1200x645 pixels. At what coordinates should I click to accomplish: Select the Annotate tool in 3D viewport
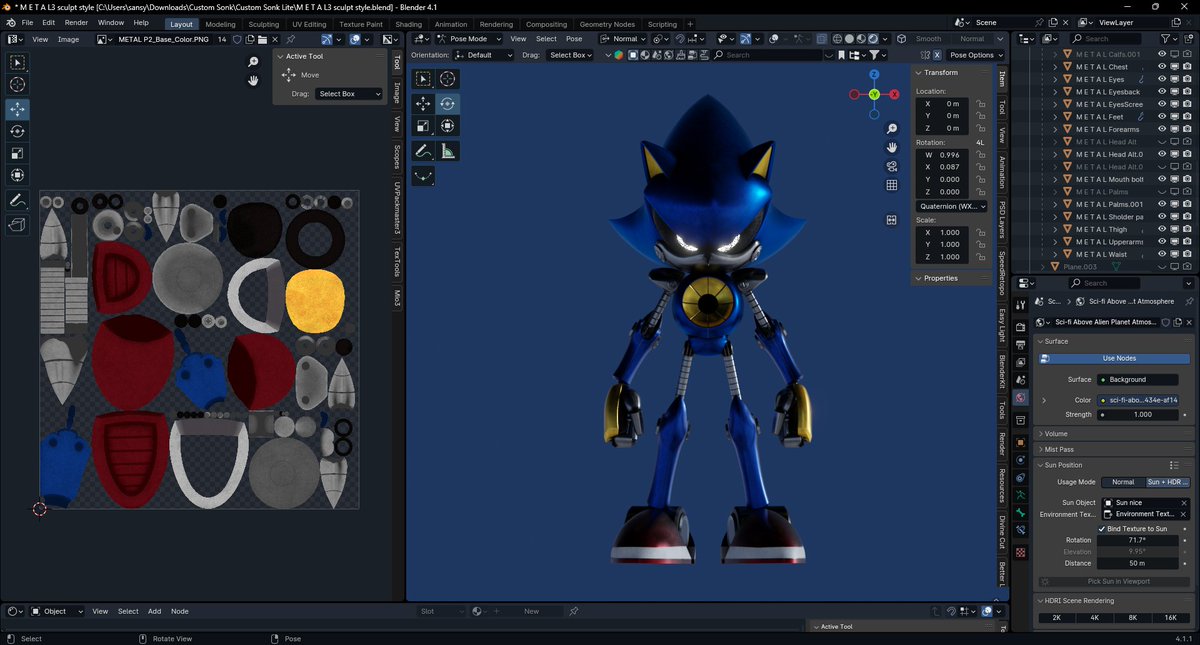click(423, 151)
